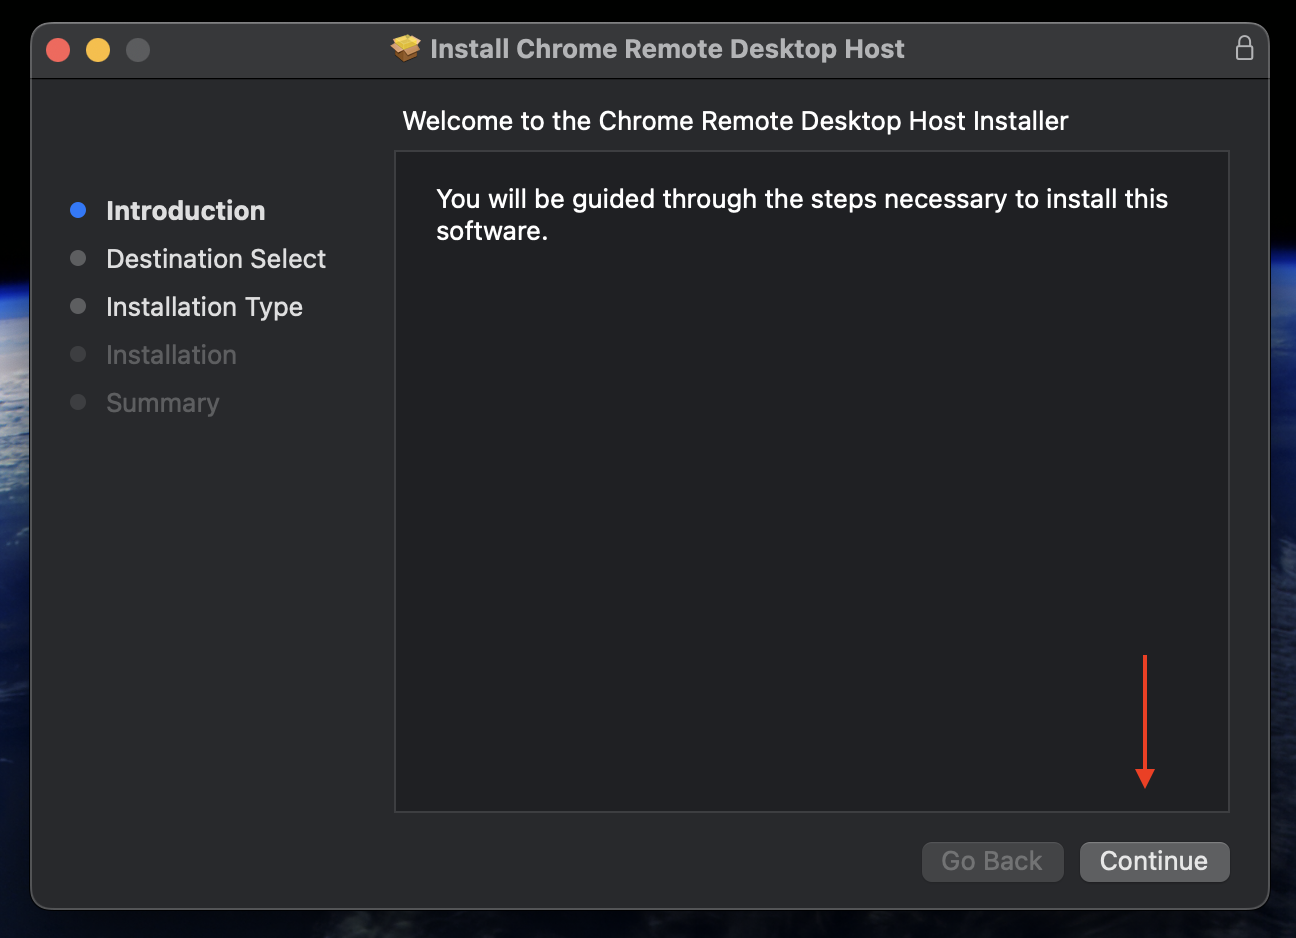This screenshot has width=1296, height=938.
Task: Click the bullet next to Destination Select
Action: pyautogui.click(x=78, y=258)
